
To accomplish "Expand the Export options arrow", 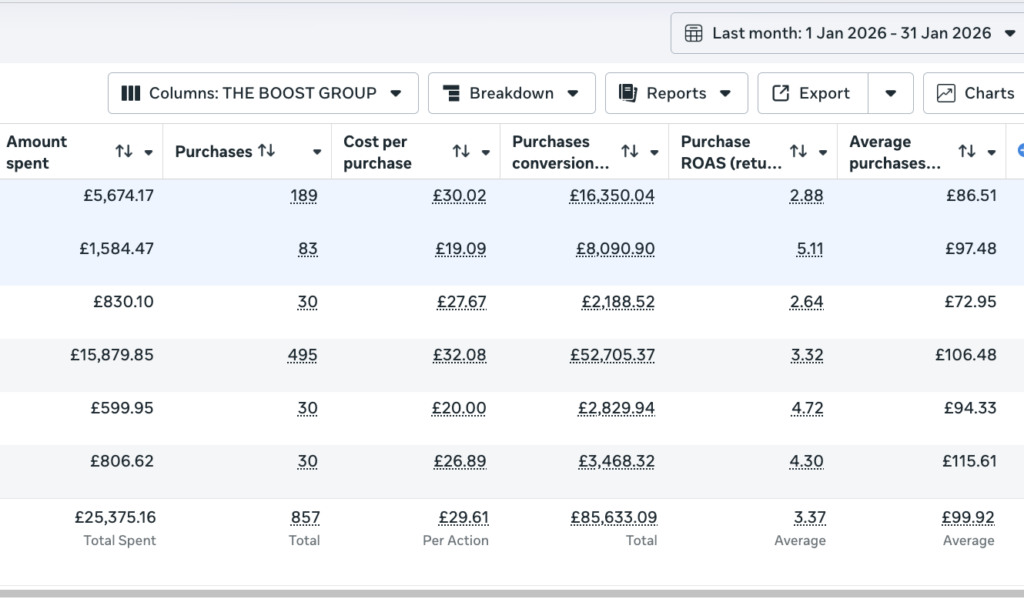I will [890, 93].
